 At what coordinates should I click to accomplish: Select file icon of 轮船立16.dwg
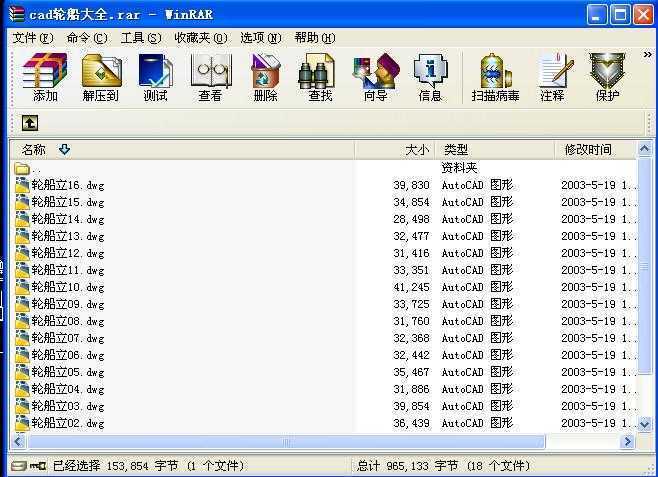click(22, 185)
